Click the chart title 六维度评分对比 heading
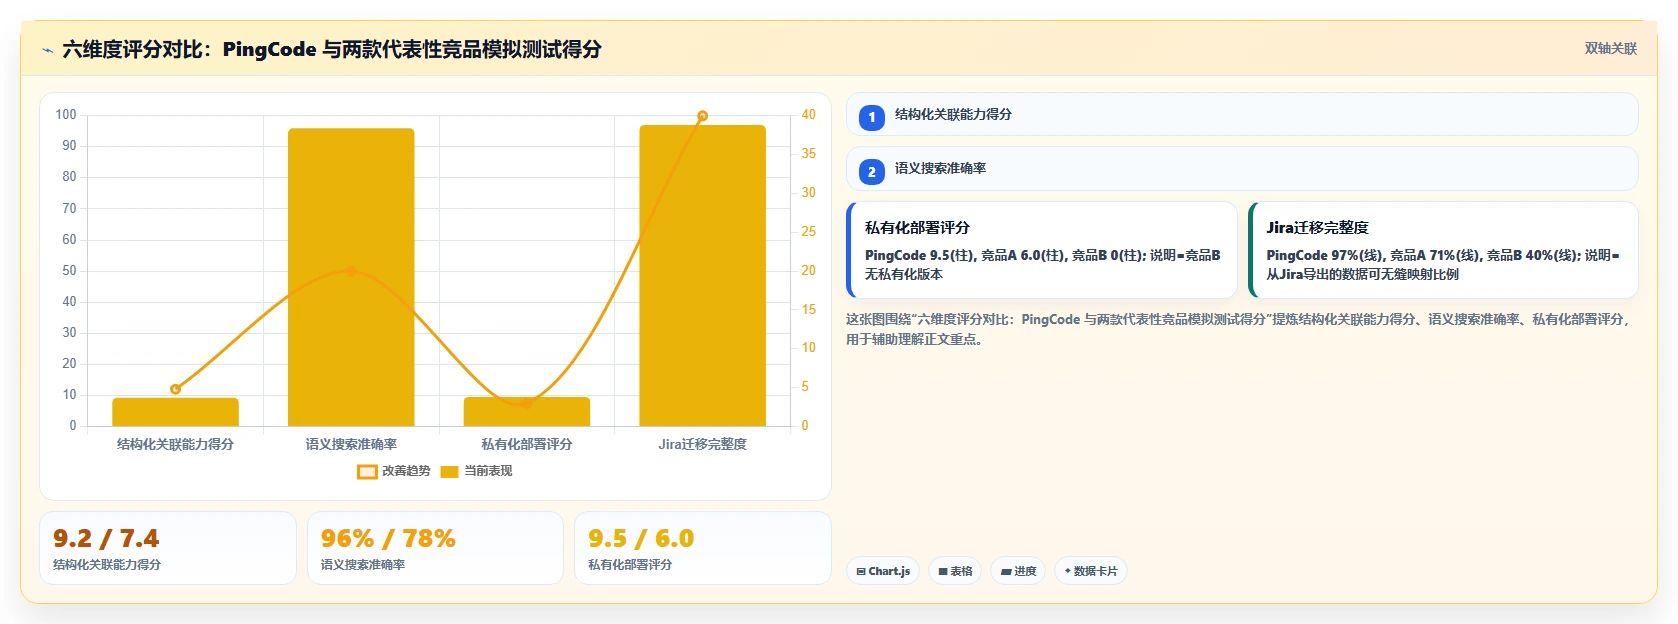The image size is (1678, 624). 332,49
